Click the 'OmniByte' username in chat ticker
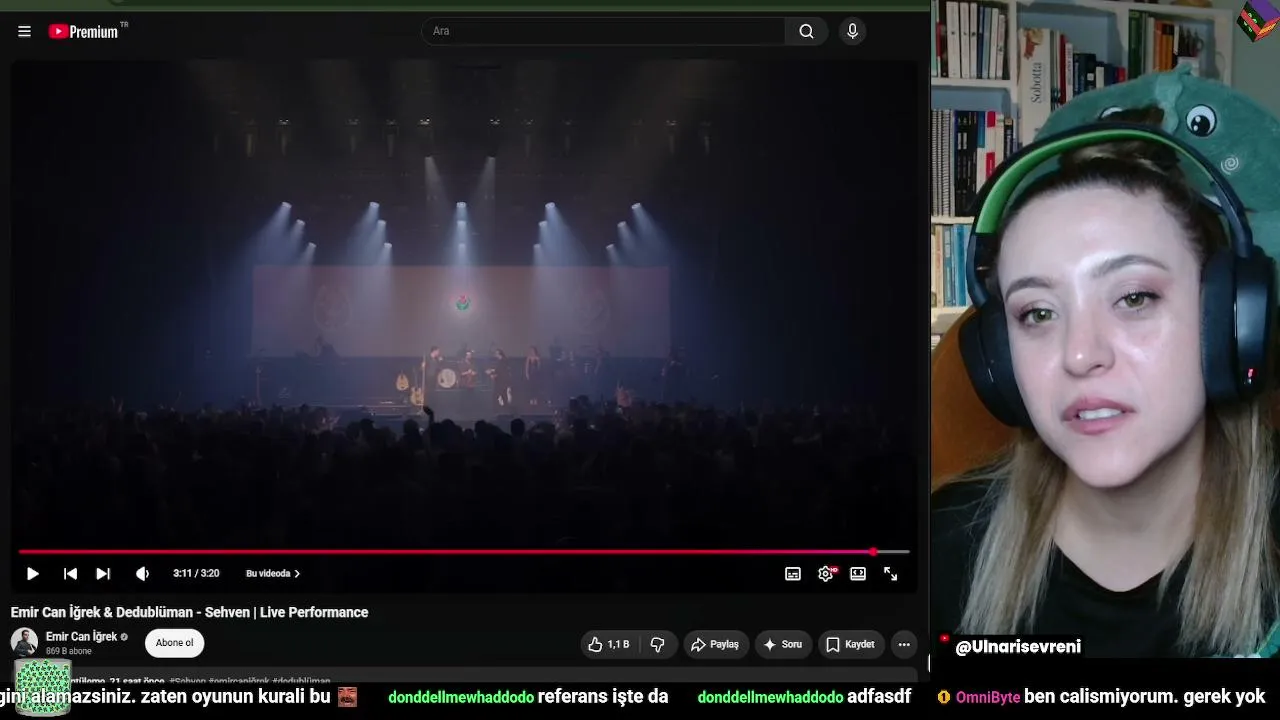 988,697
